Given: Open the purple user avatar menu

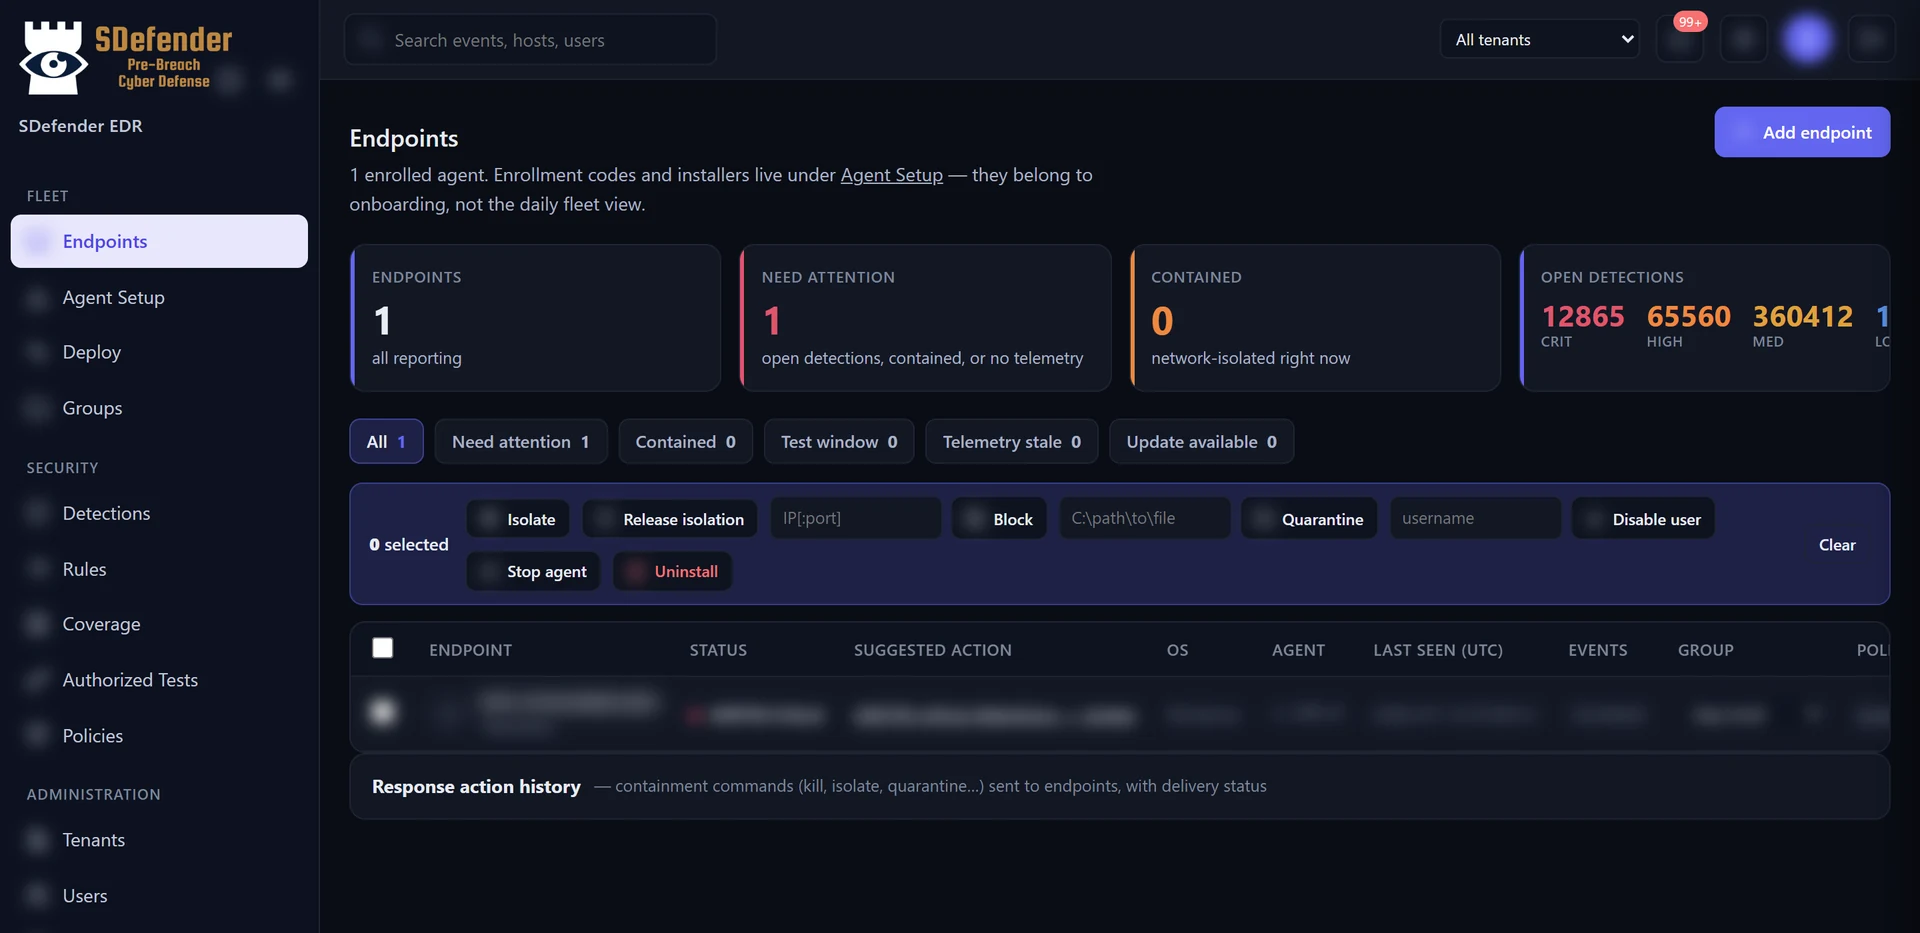Looking at the screenshot, I should click(1807, 39).
